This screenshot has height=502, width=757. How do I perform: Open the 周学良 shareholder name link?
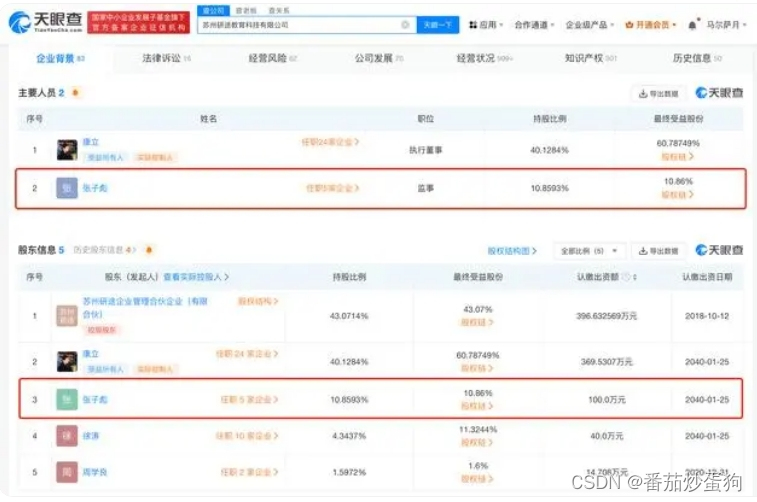(x=95, y=472)
